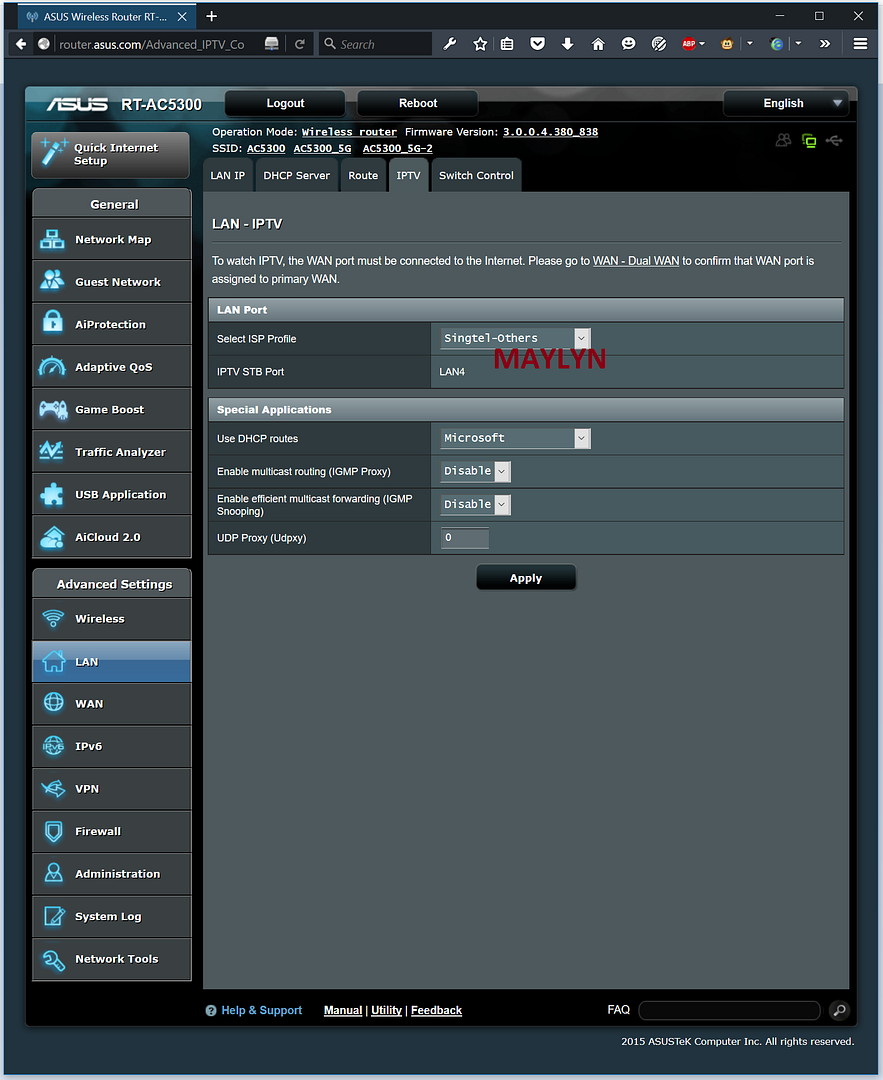The width and height of the screenshot is (883, 1080).
Task: Bookmark page with star icon
Action: 480,44
